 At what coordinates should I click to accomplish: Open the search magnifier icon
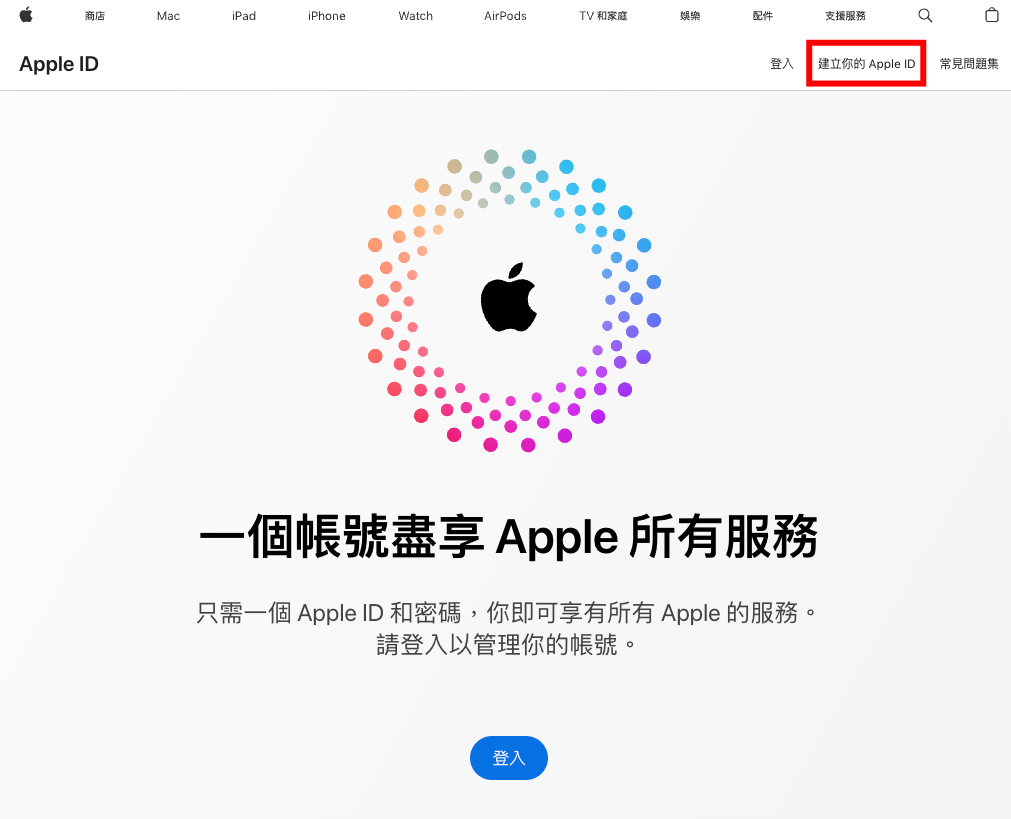click(x=925, y=15)
